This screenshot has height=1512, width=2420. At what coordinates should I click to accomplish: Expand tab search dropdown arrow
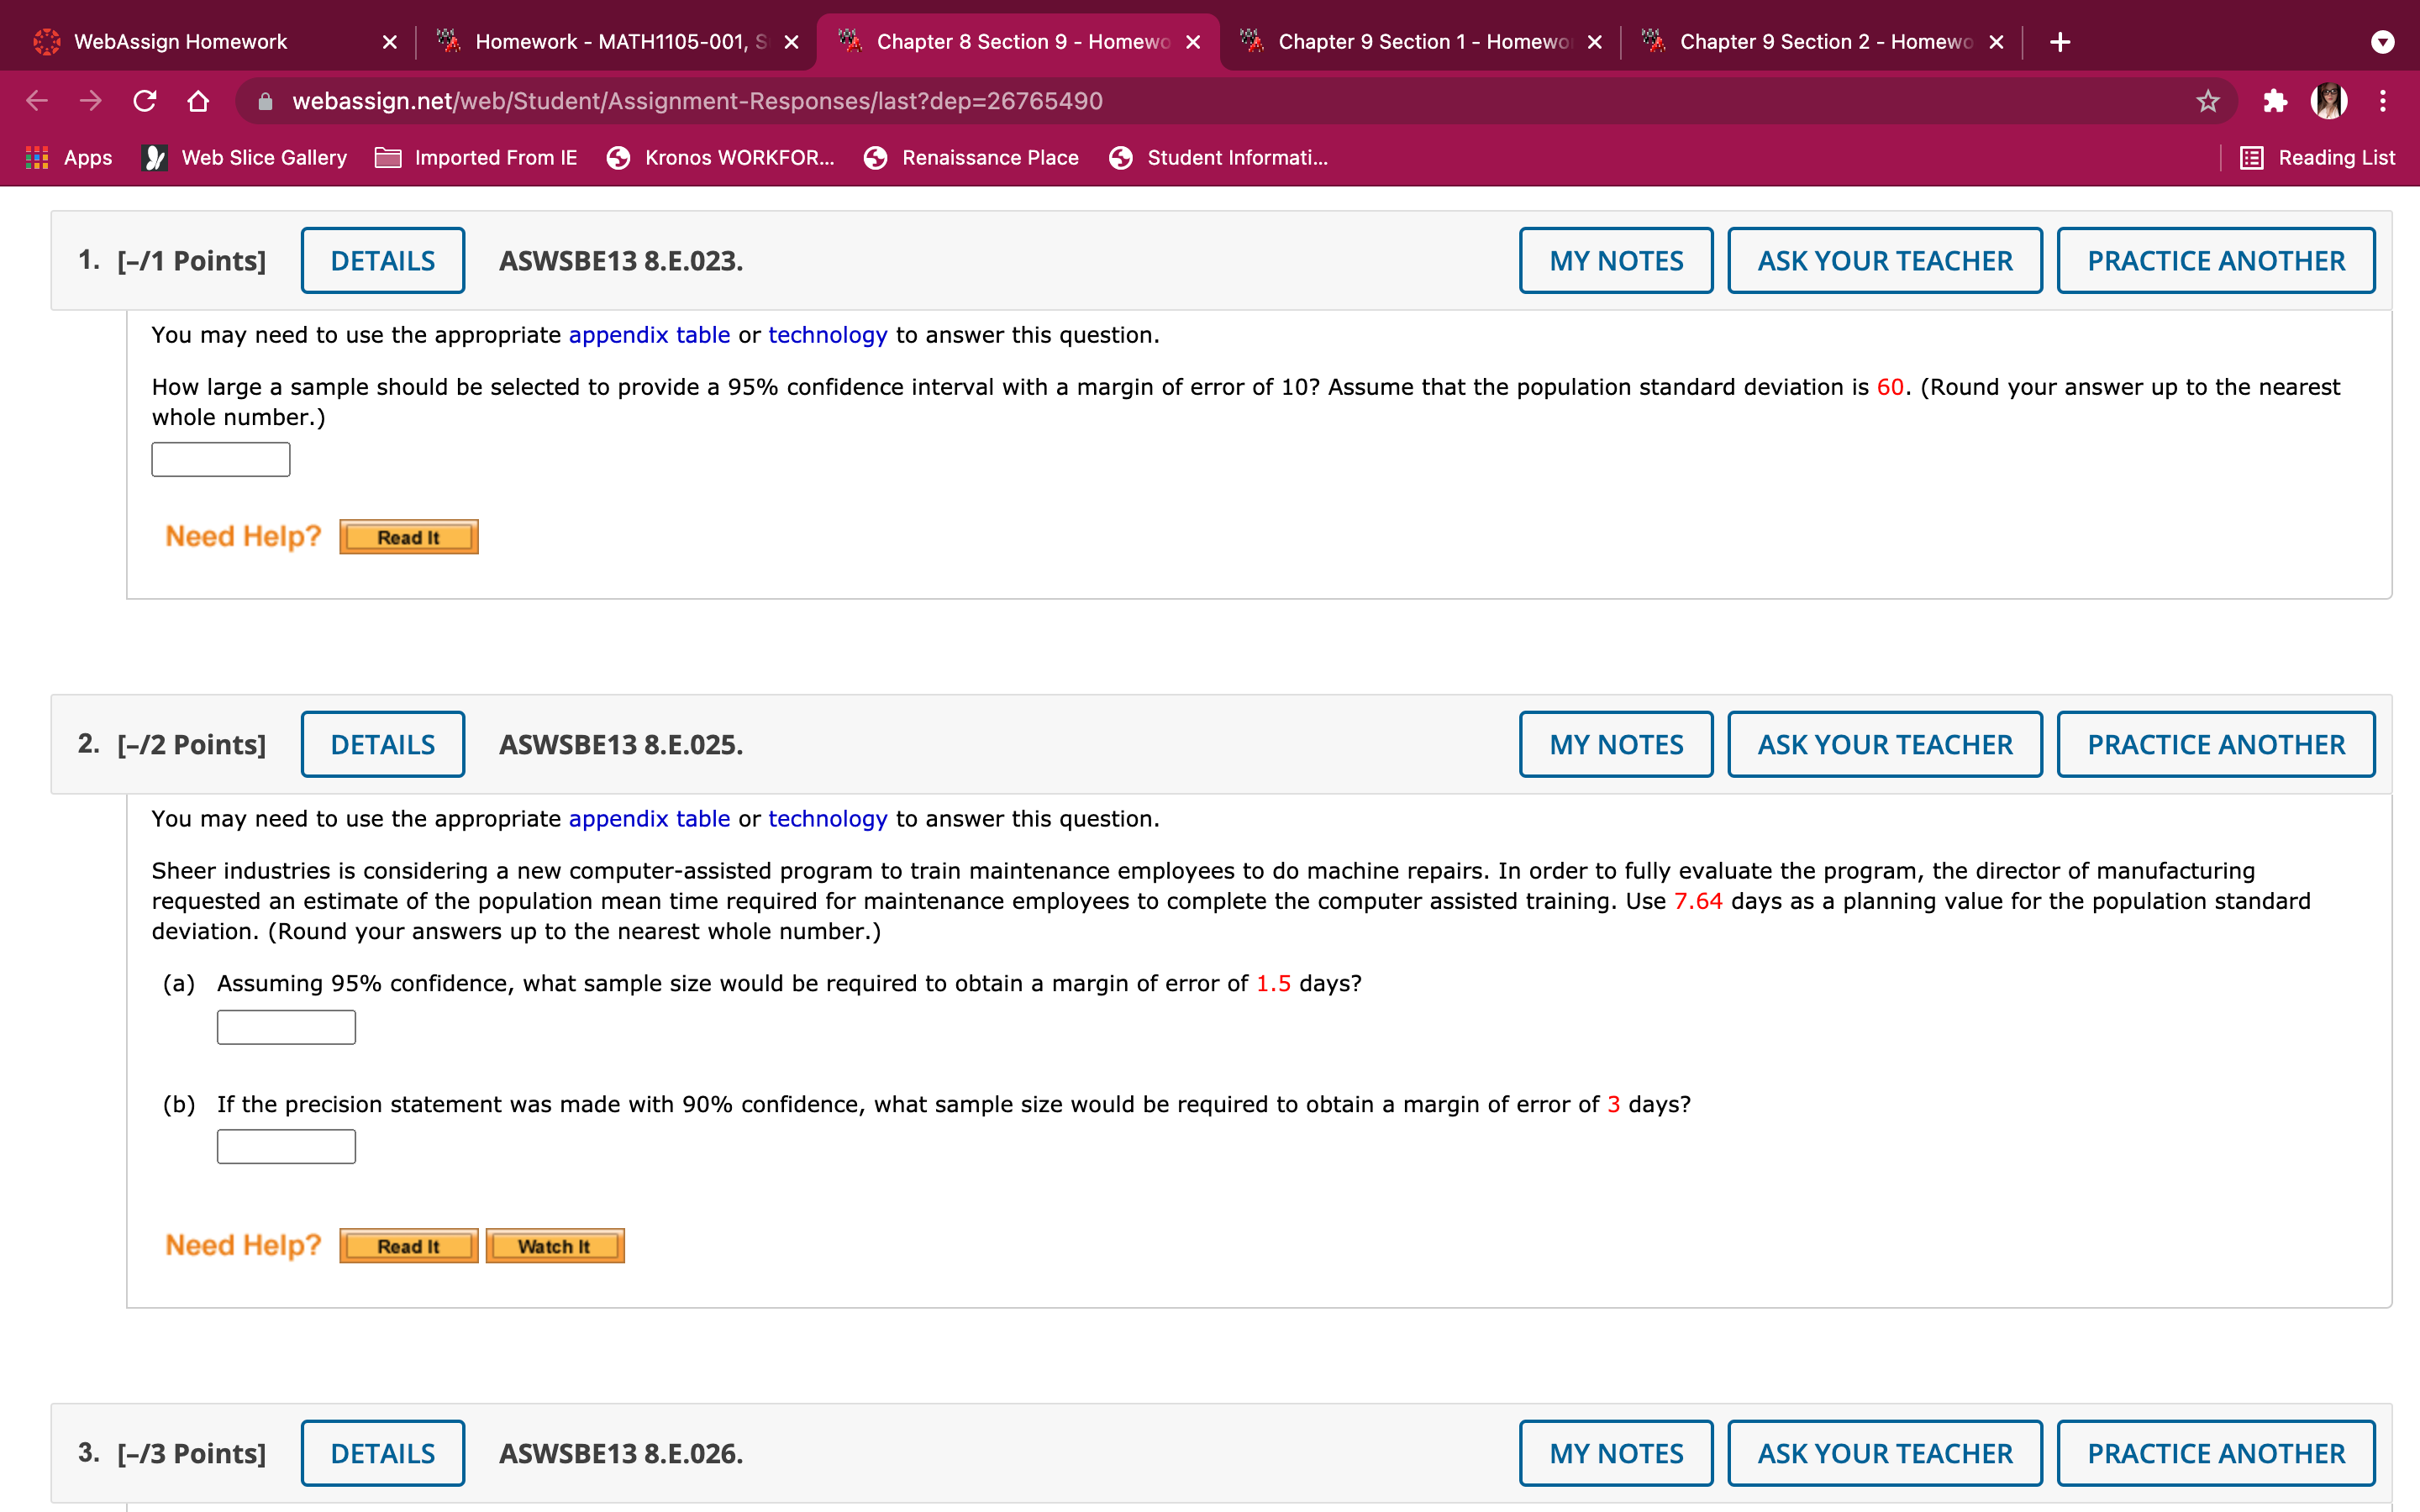click(2383, 42)
